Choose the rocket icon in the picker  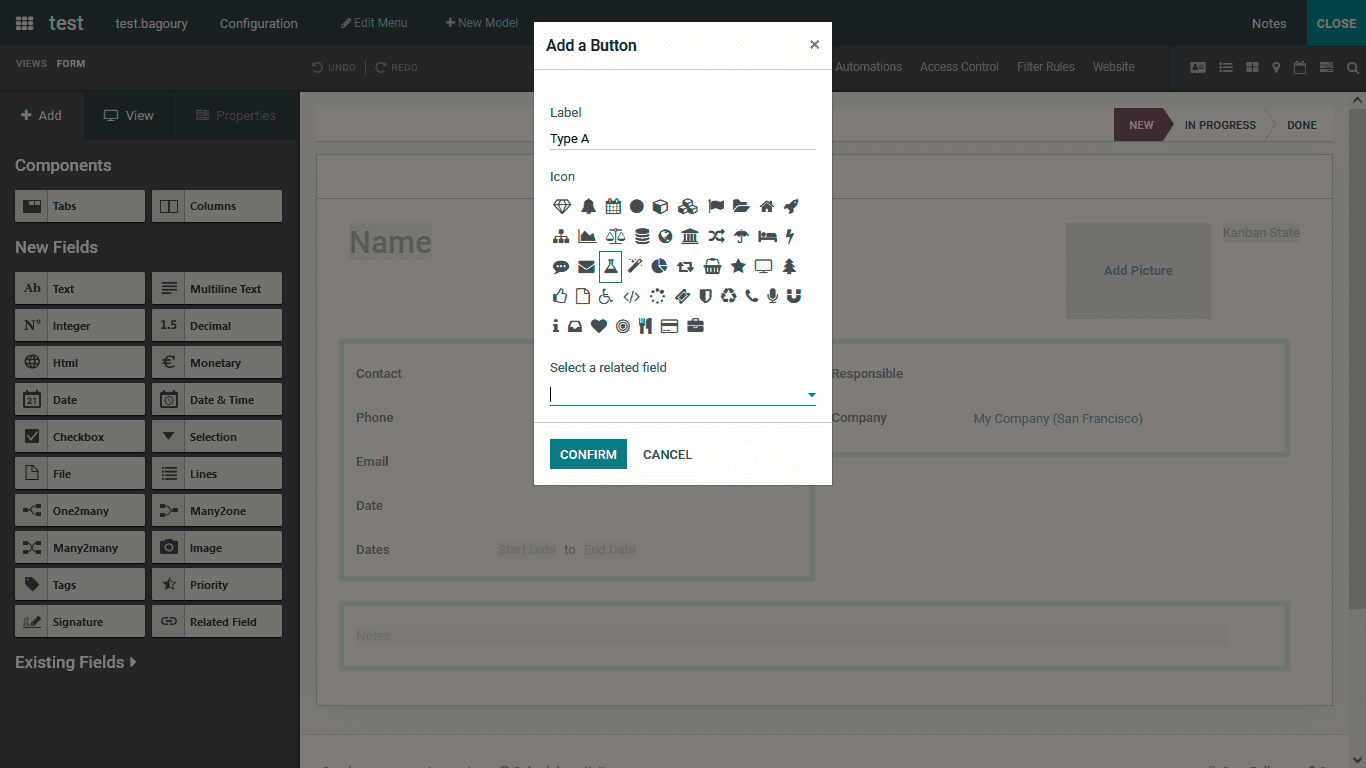tap(792, 206)
